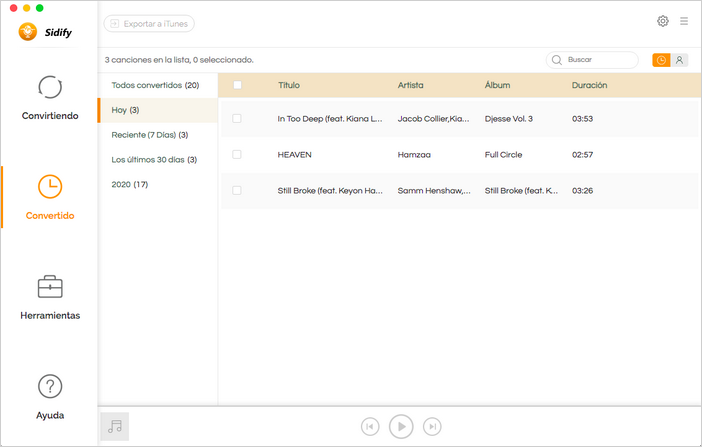Minimize the window with yellow button
Viewport: 702px width, 447px height.
click(26, 8)
